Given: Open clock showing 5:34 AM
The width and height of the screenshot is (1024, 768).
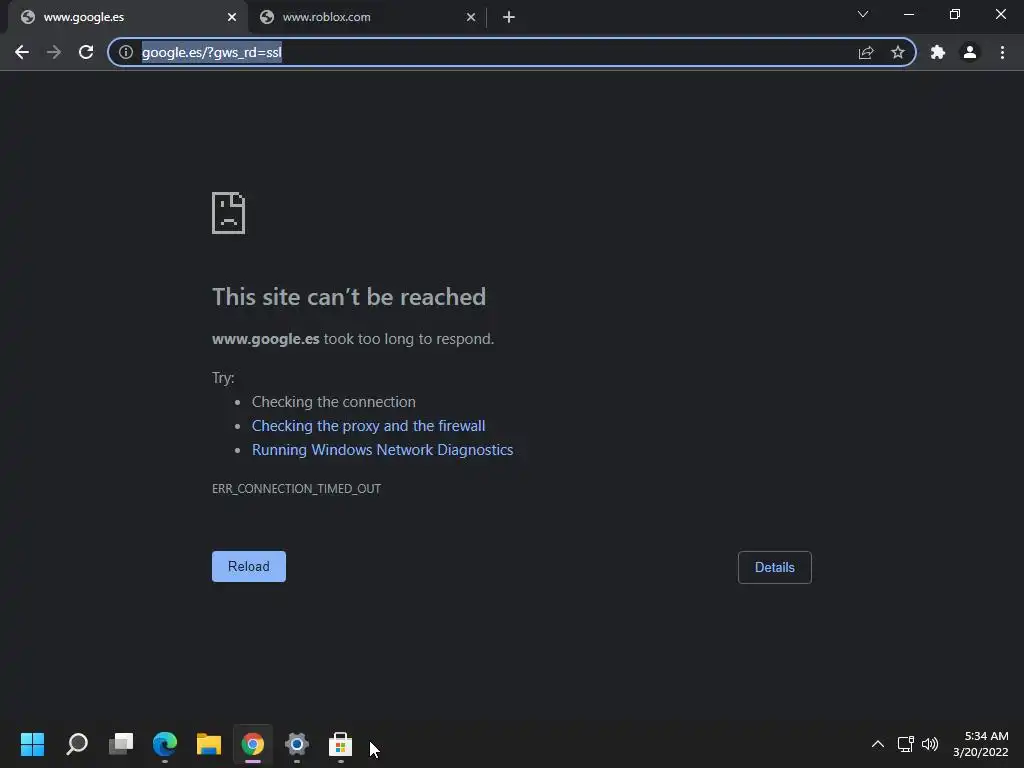Looking at the screenshot, I should (x=980, y=744).
